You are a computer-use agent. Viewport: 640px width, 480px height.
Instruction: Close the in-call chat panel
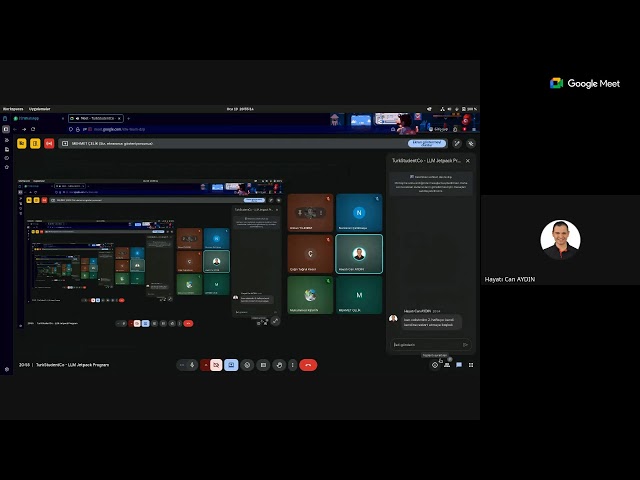(x=467, y=160)
